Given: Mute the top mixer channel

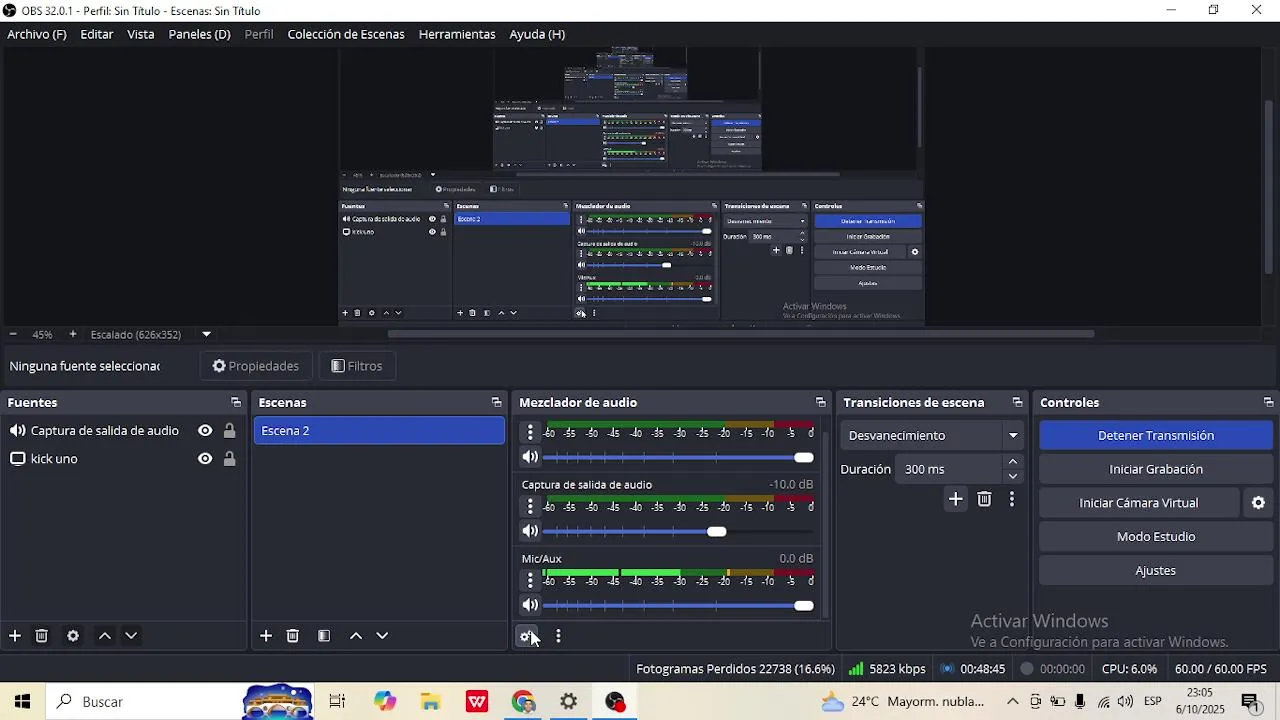Looking at the screenshot, I should (x=530, y=458).
